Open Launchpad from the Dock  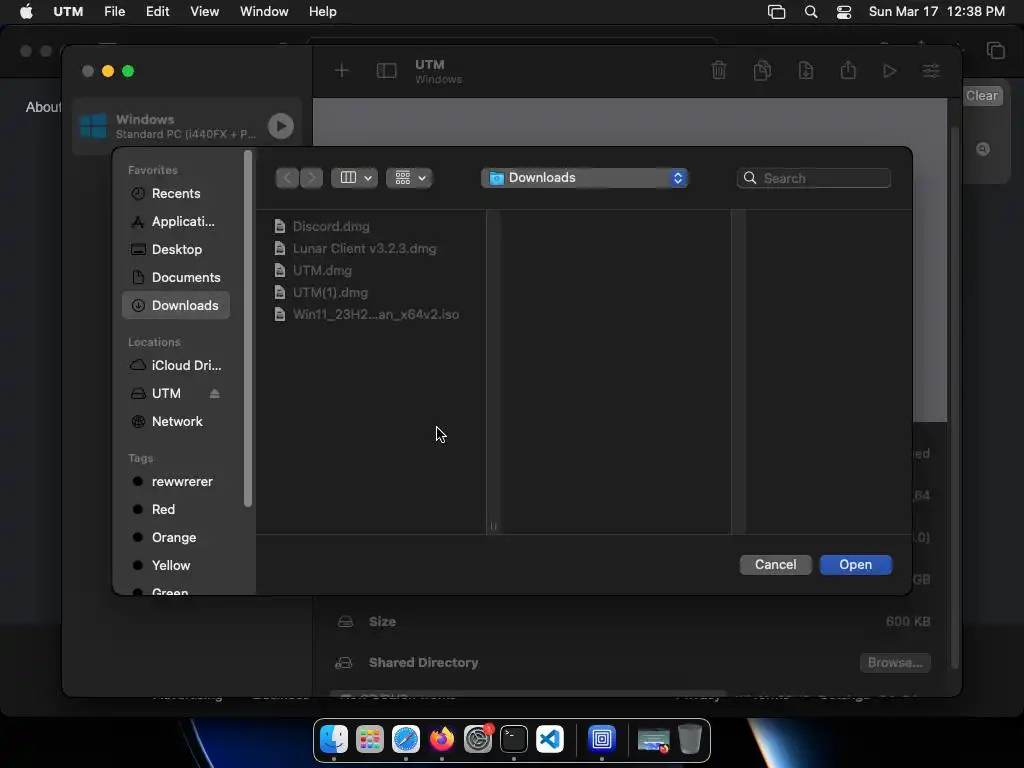click(370, 739)
